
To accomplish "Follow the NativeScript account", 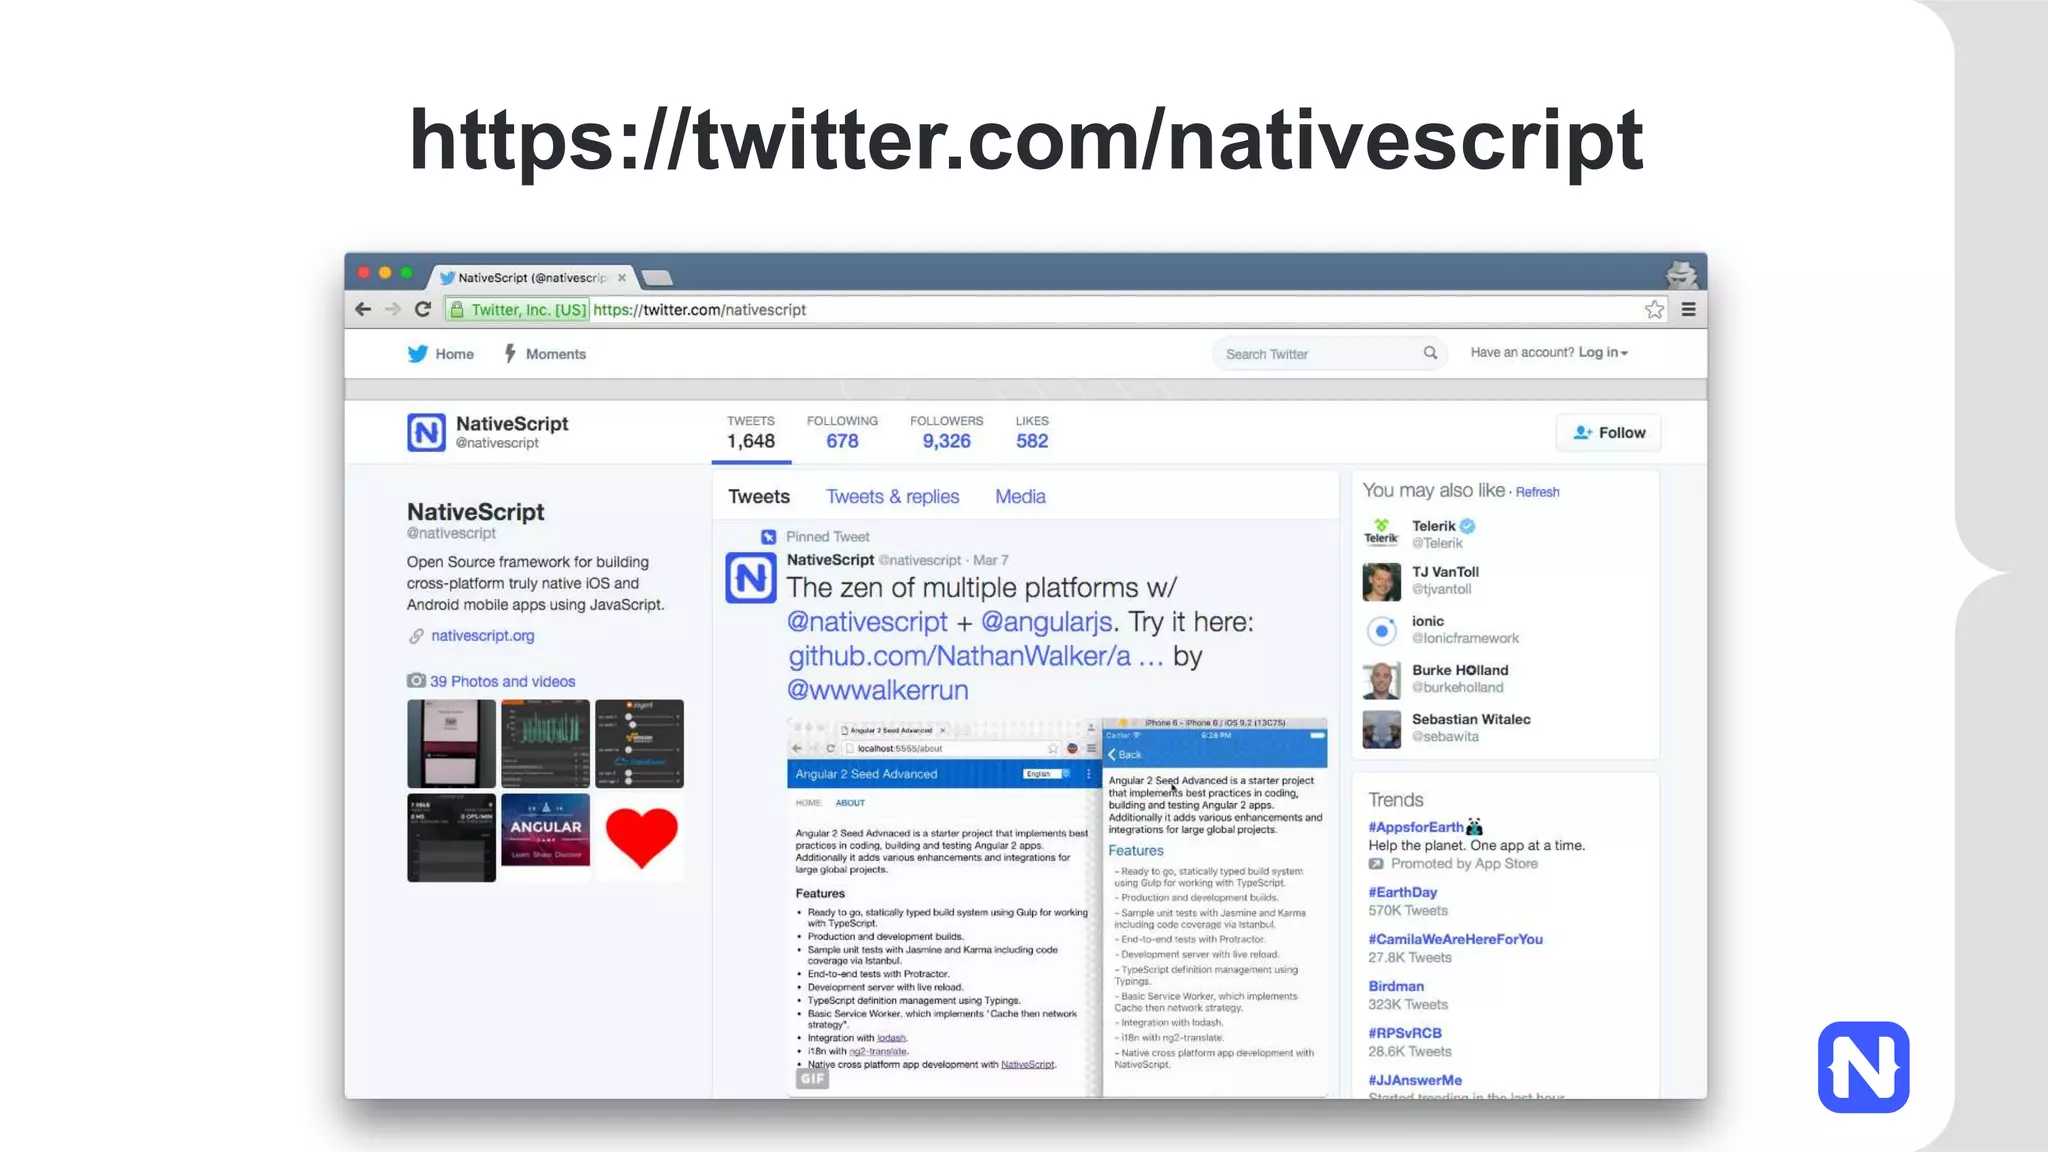I will click(1609, 433).
